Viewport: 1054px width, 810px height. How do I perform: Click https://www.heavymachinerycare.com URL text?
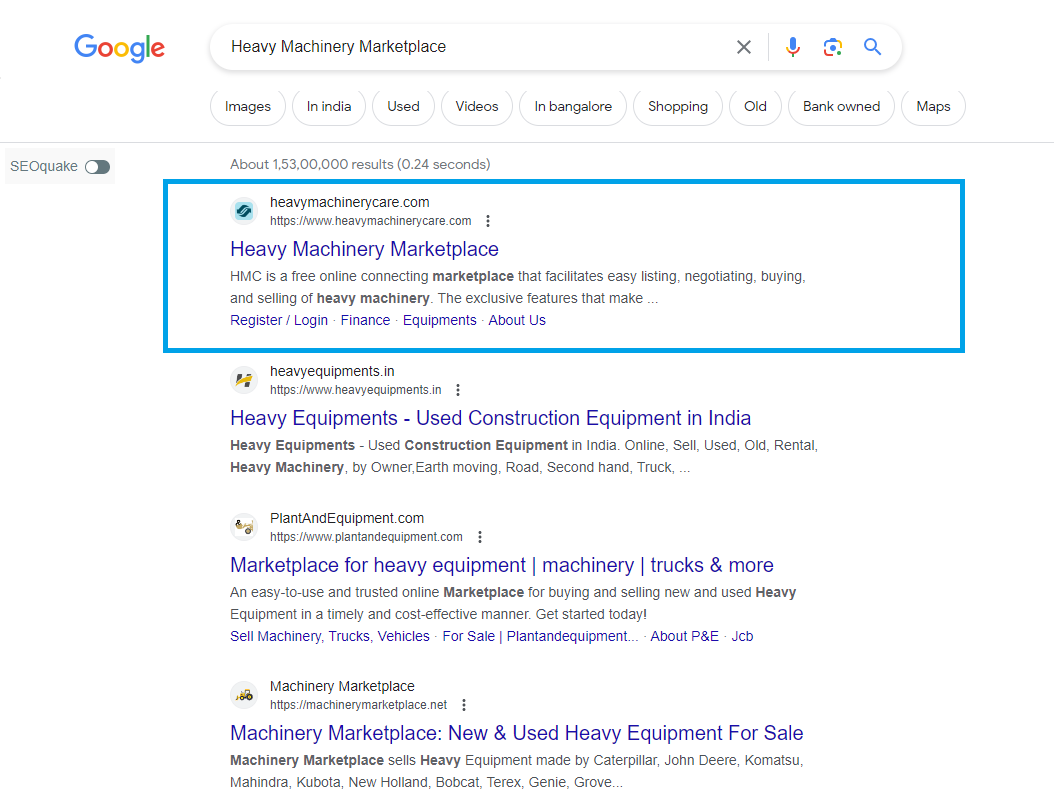pyautogui.click(x=370, y=221)
